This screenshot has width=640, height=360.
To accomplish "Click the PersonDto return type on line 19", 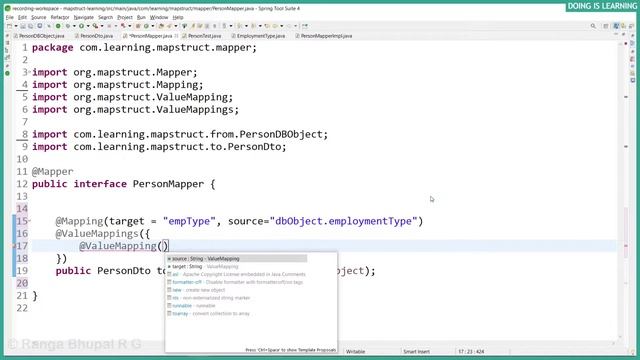I will 124,271.
